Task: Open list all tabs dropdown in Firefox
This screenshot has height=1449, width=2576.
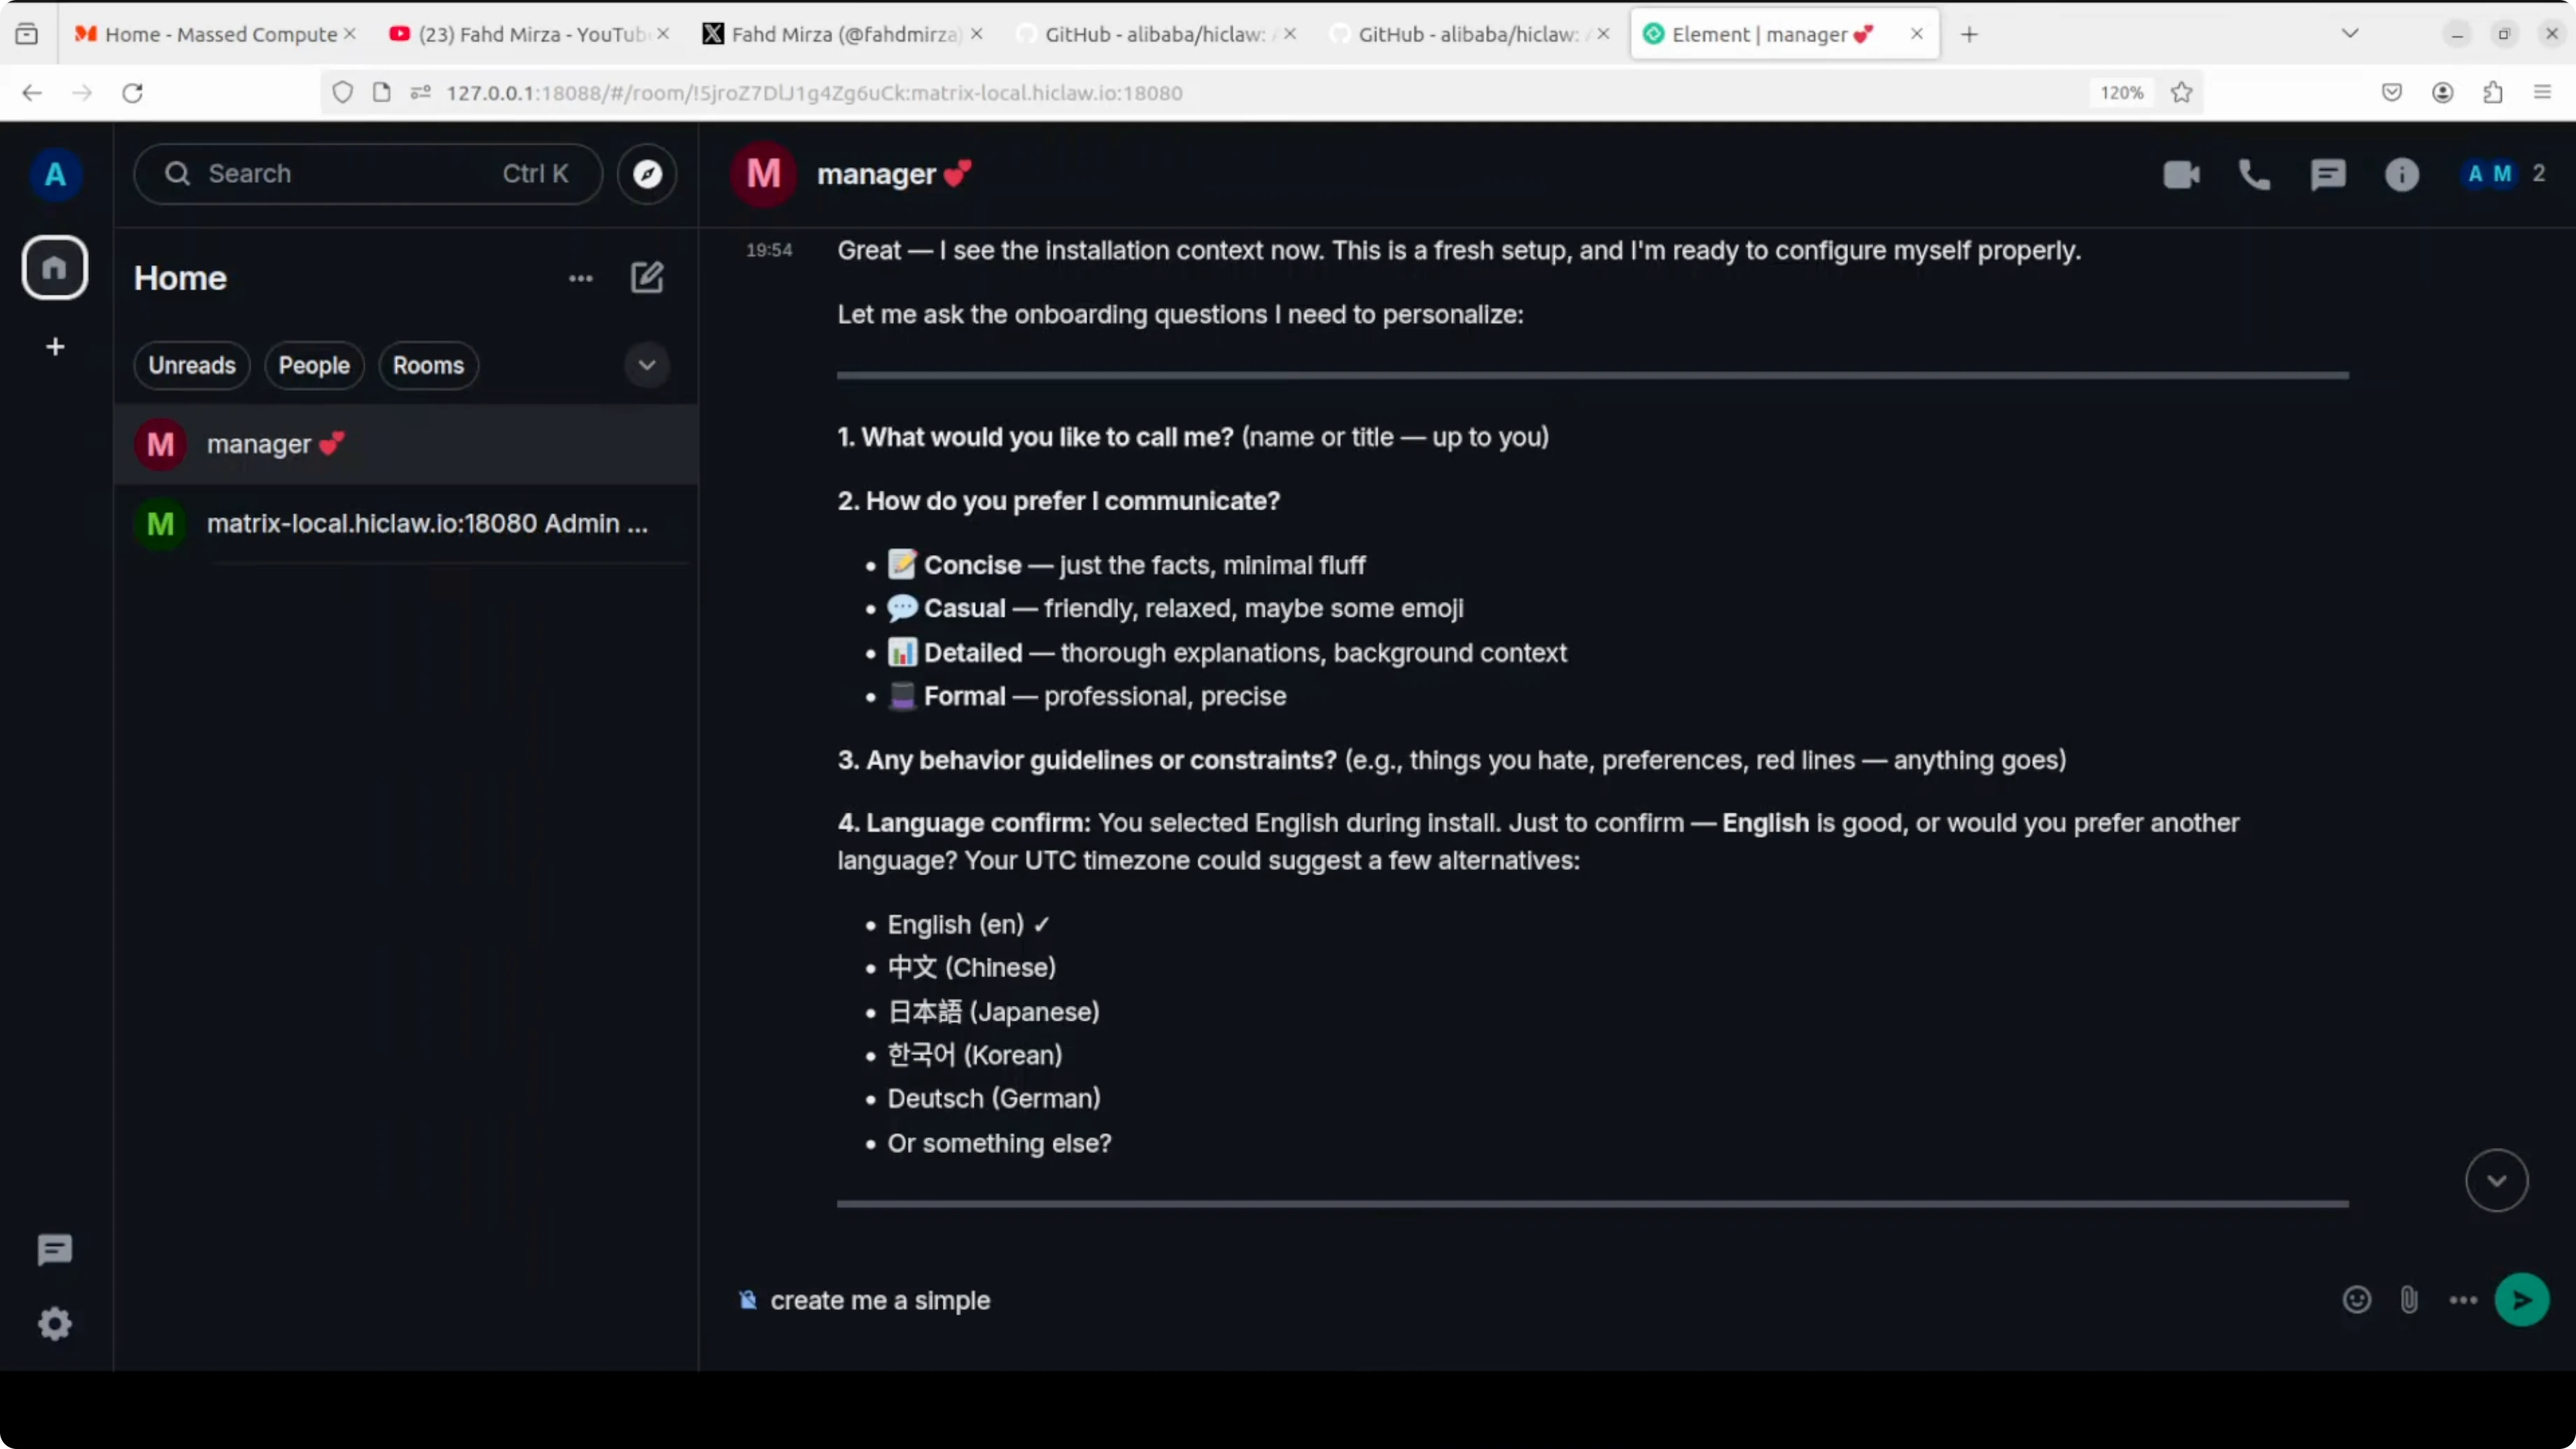Action: coord(2351,33)
